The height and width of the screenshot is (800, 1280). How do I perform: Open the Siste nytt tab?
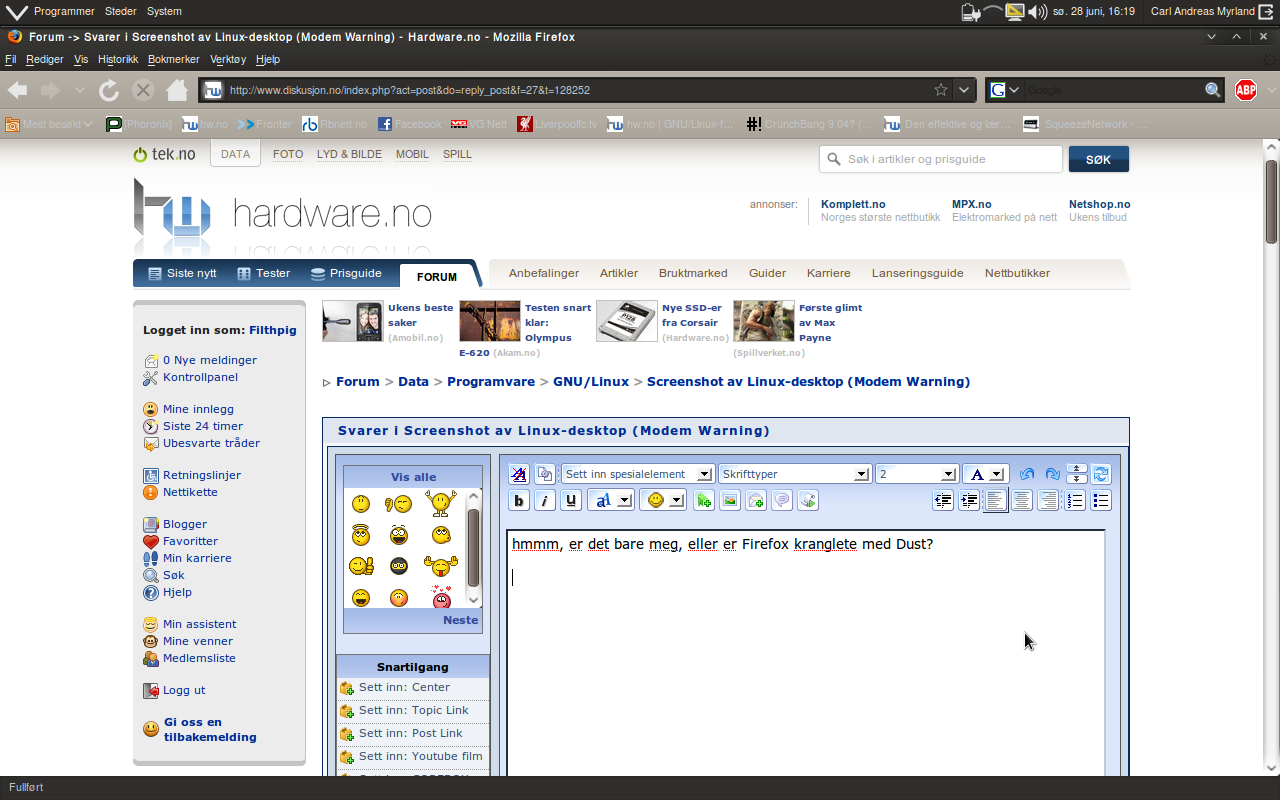(182, 273)
